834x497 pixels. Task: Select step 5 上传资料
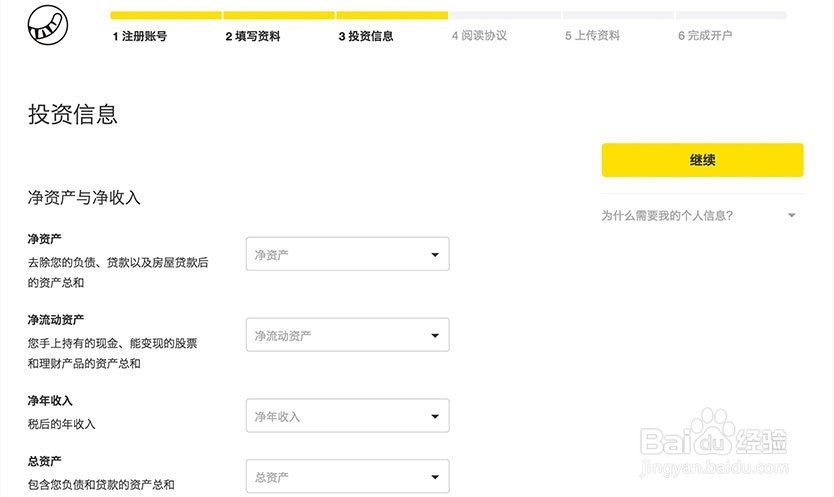[x=592, y=36]
